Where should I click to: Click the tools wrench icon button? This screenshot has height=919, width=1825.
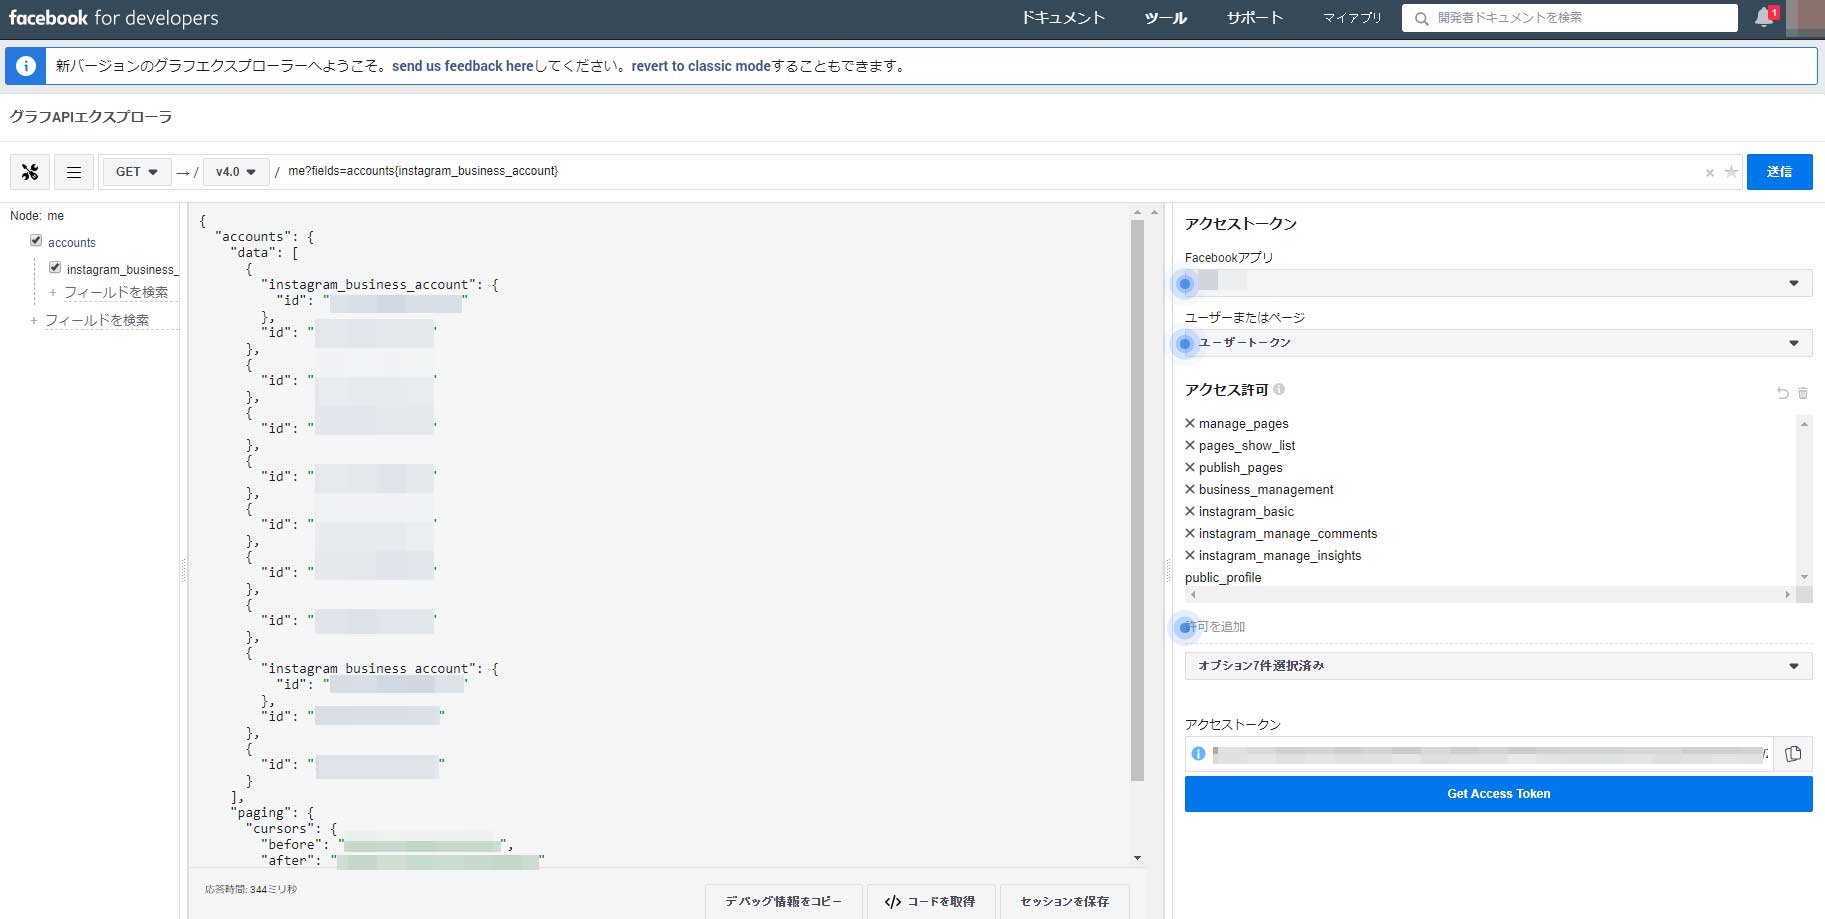point(30,172)
